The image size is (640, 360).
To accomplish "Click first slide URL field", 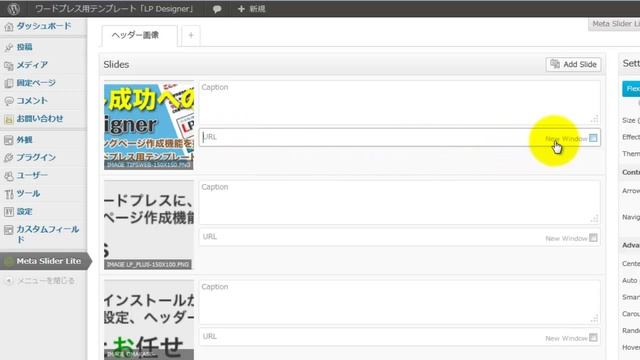I will (400, 138).
